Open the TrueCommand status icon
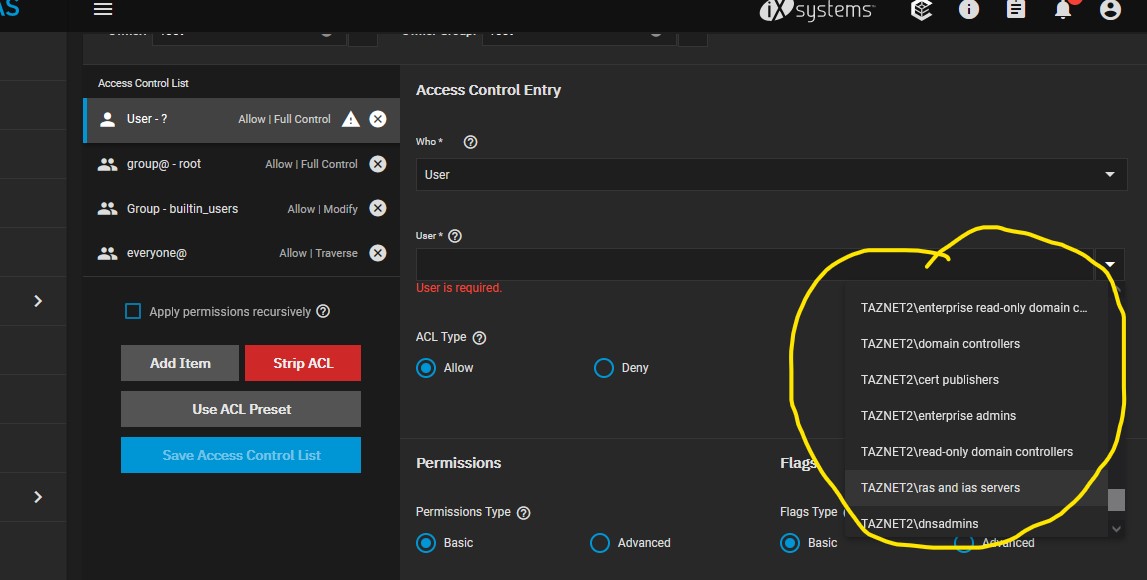Viewport: 1147px width, 580px height. pos(921,10)
